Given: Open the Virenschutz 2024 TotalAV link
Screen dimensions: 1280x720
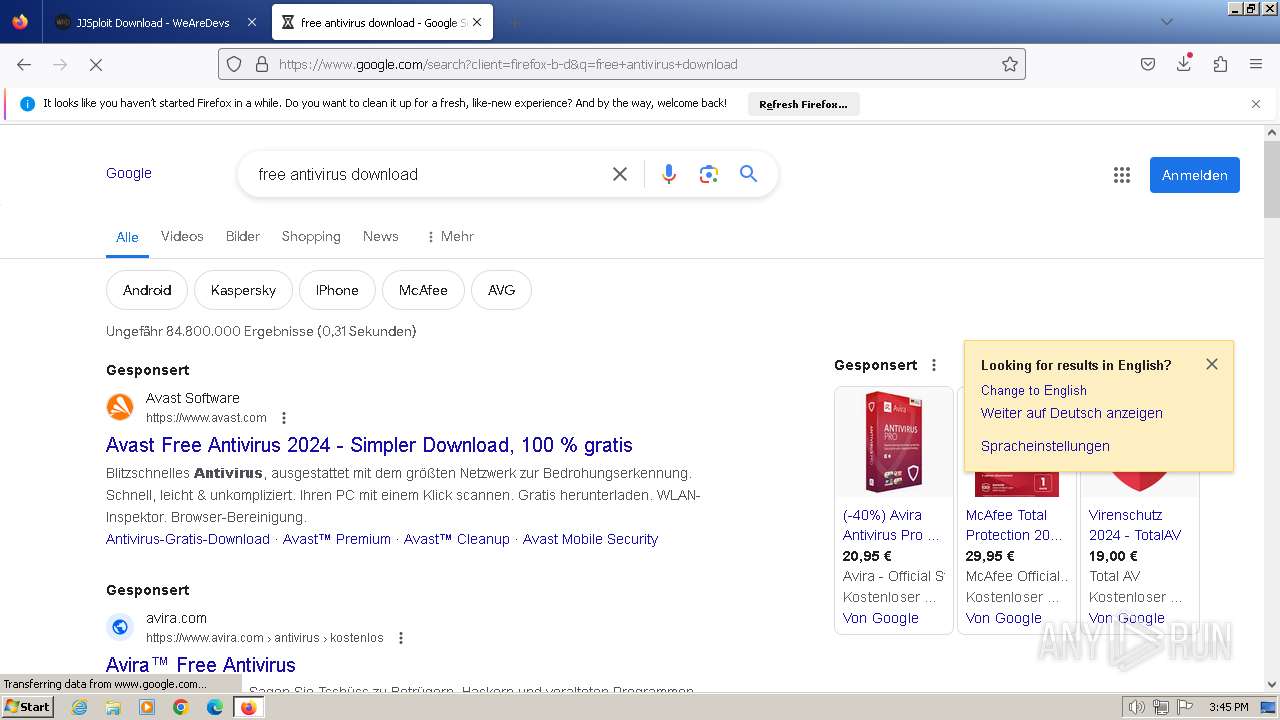Looking at the screenshot, I should coord(1135,525).
